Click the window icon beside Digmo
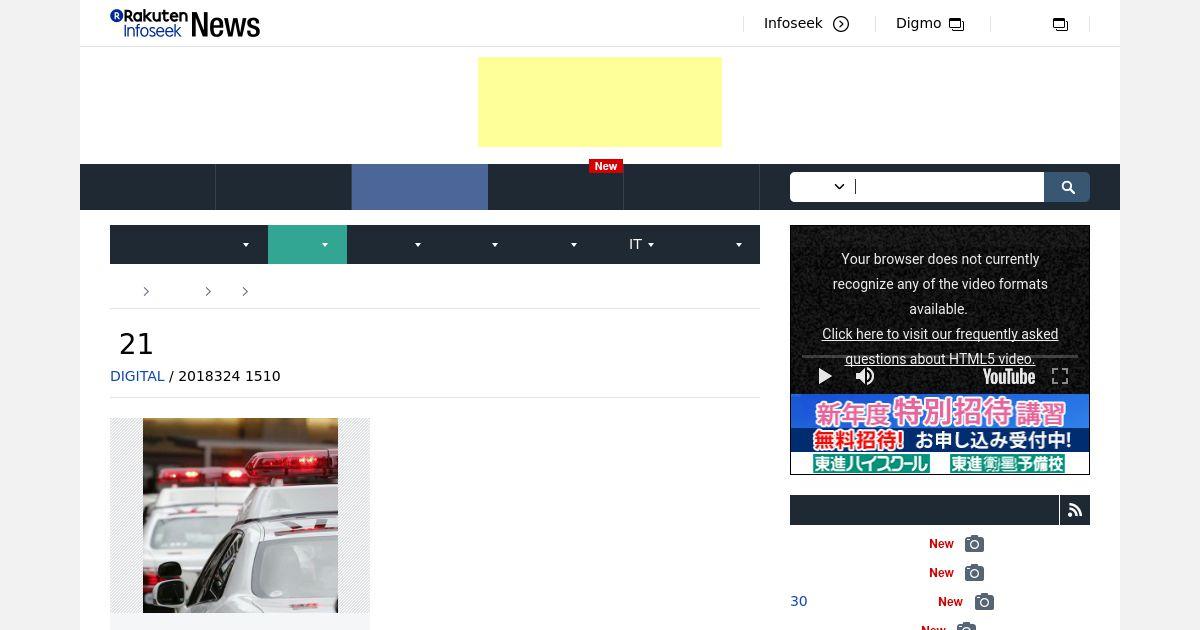 tap(956, 24)
